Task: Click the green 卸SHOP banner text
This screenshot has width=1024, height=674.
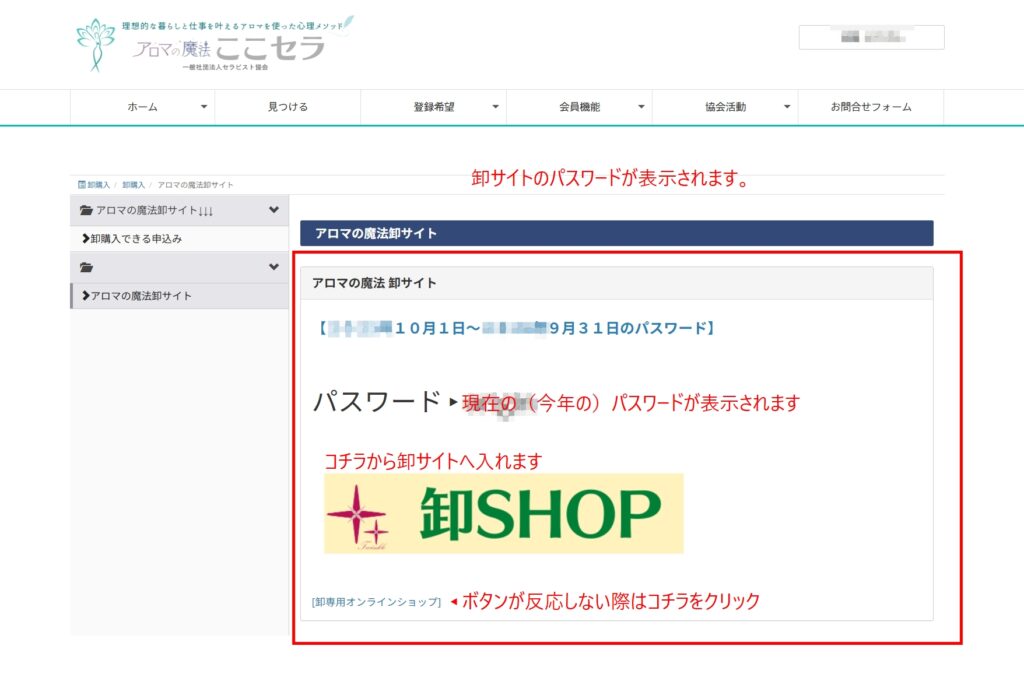Action: point(540,514)
